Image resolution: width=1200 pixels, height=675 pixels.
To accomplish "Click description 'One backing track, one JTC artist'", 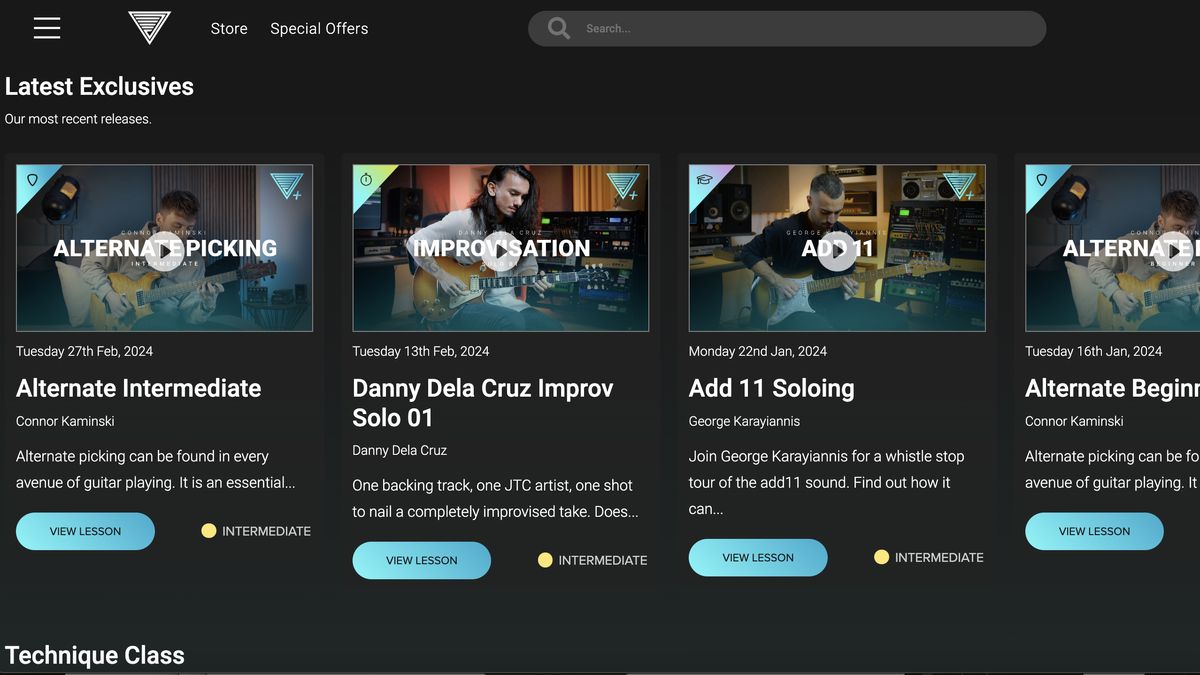I will 495,498.
